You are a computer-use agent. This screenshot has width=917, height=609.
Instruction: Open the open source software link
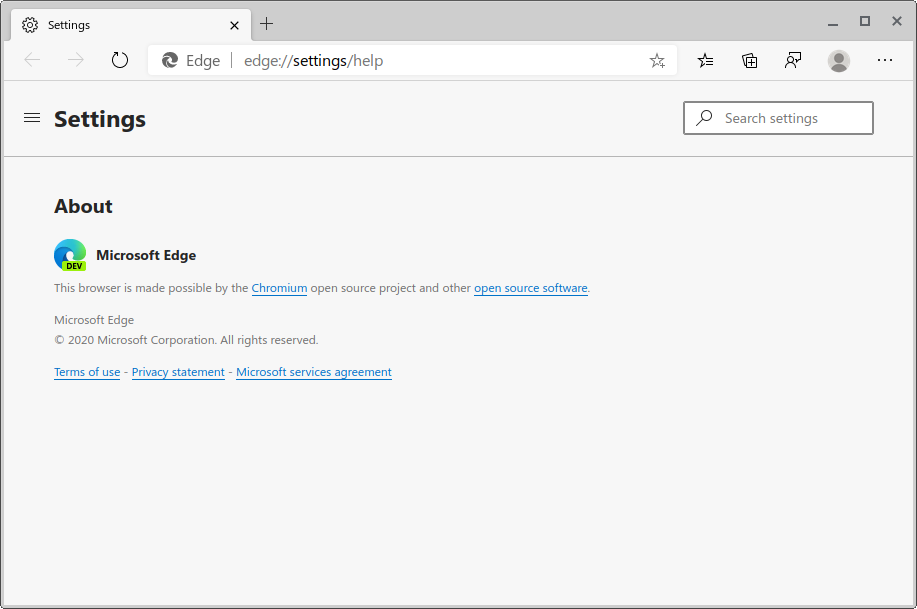[530, 288]
